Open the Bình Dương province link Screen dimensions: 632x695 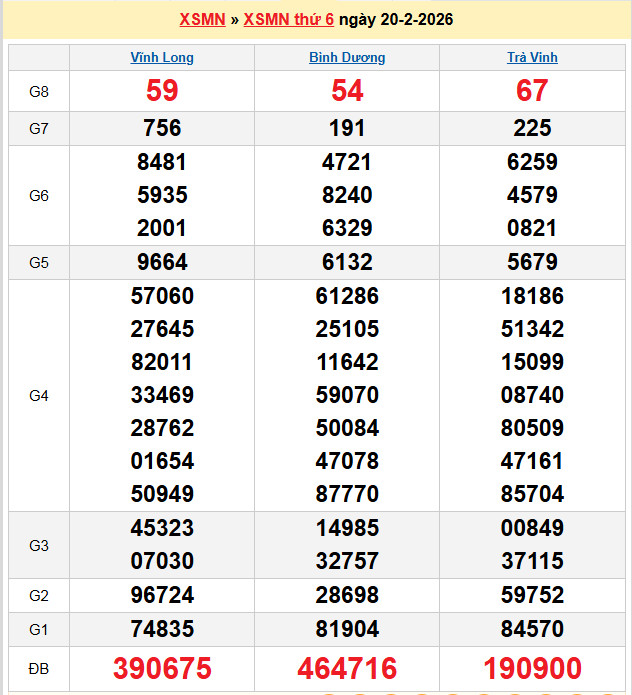(347, 58)
